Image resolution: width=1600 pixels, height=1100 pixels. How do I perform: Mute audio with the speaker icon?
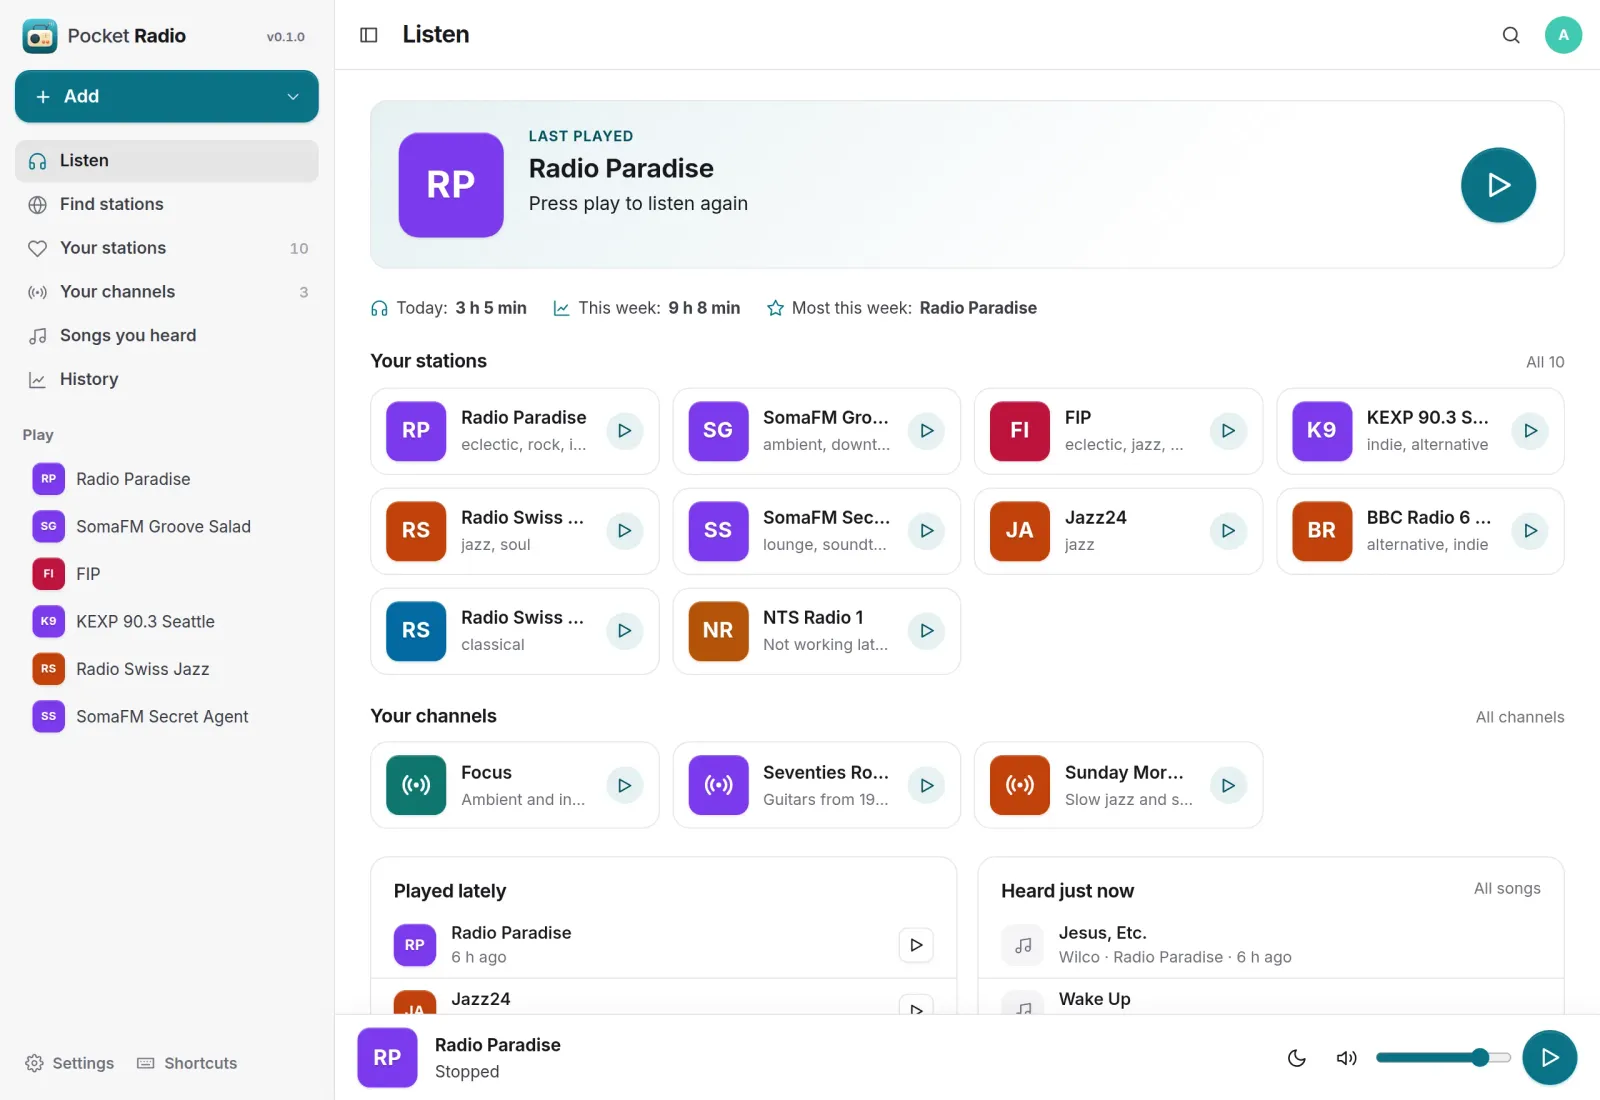click(x=1347, y=1058)
